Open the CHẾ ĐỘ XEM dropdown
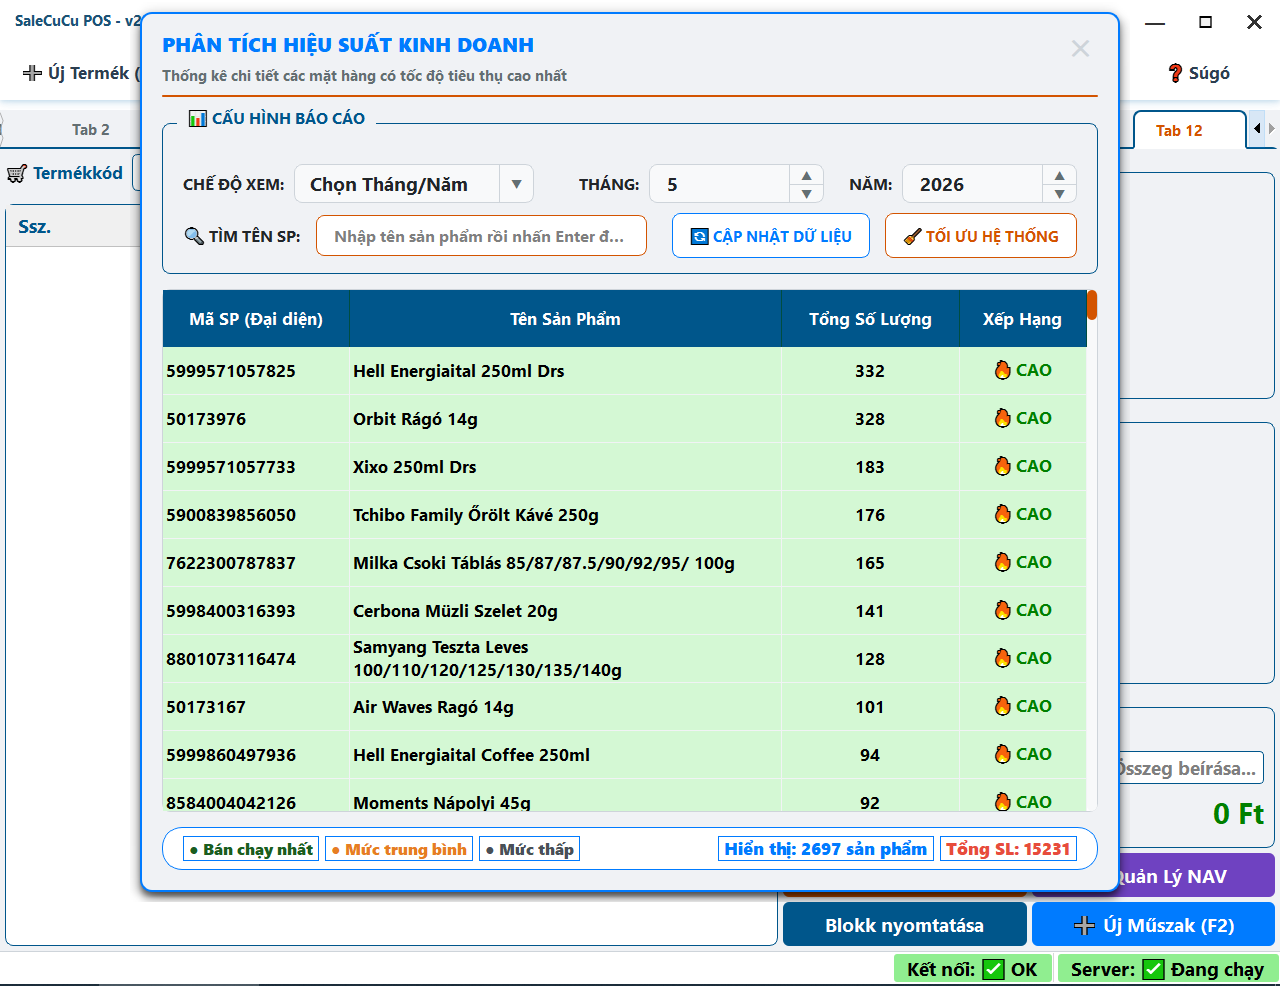 [516, 184]
